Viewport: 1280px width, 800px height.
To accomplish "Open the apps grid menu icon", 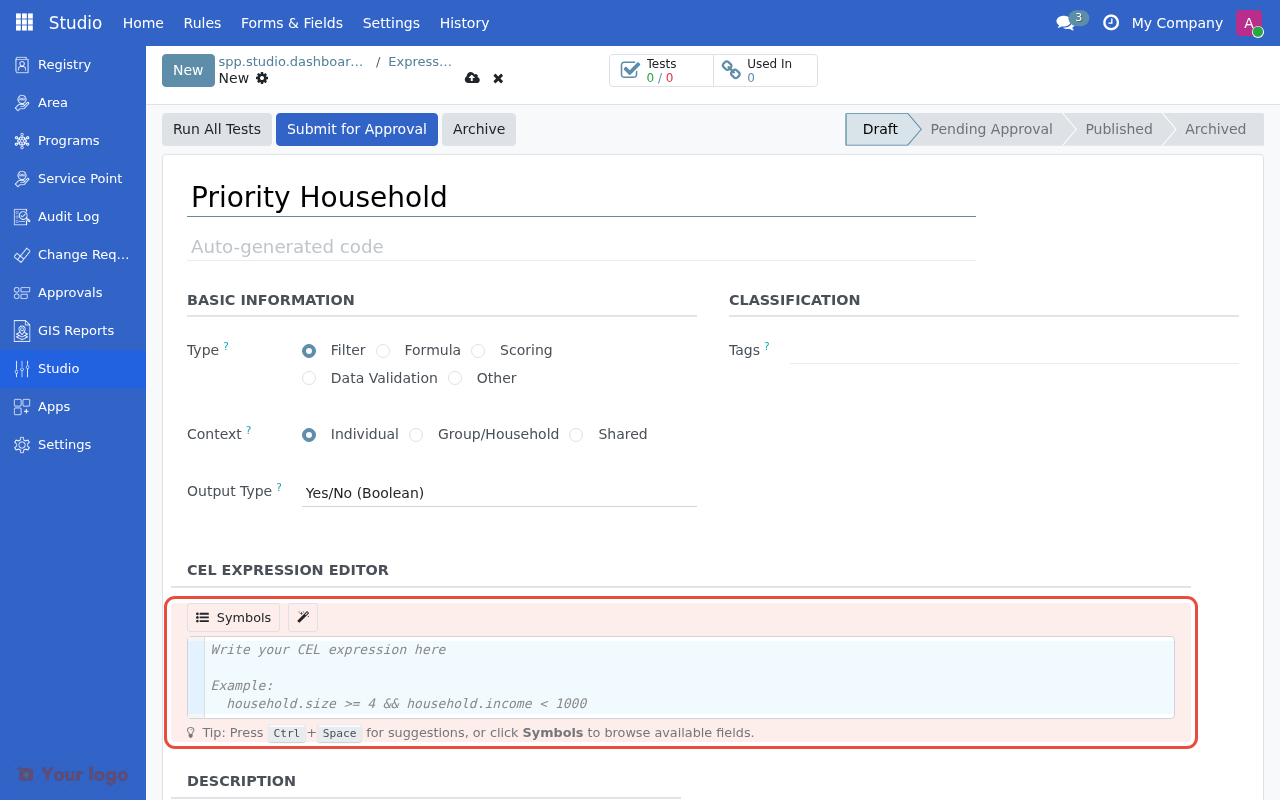I will point(24,22).
